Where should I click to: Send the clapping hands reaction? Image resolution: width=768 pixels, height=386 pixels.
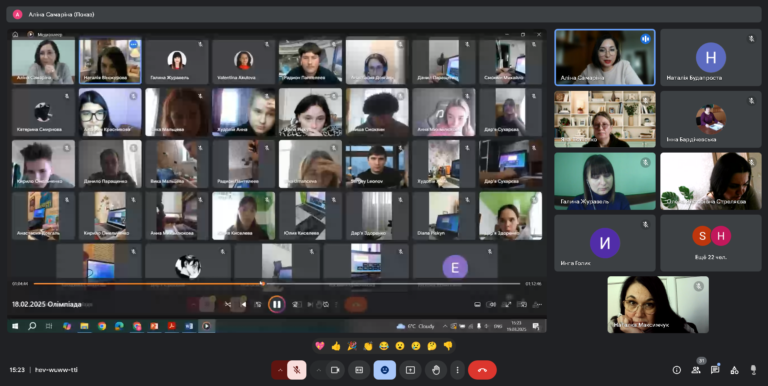368,346
